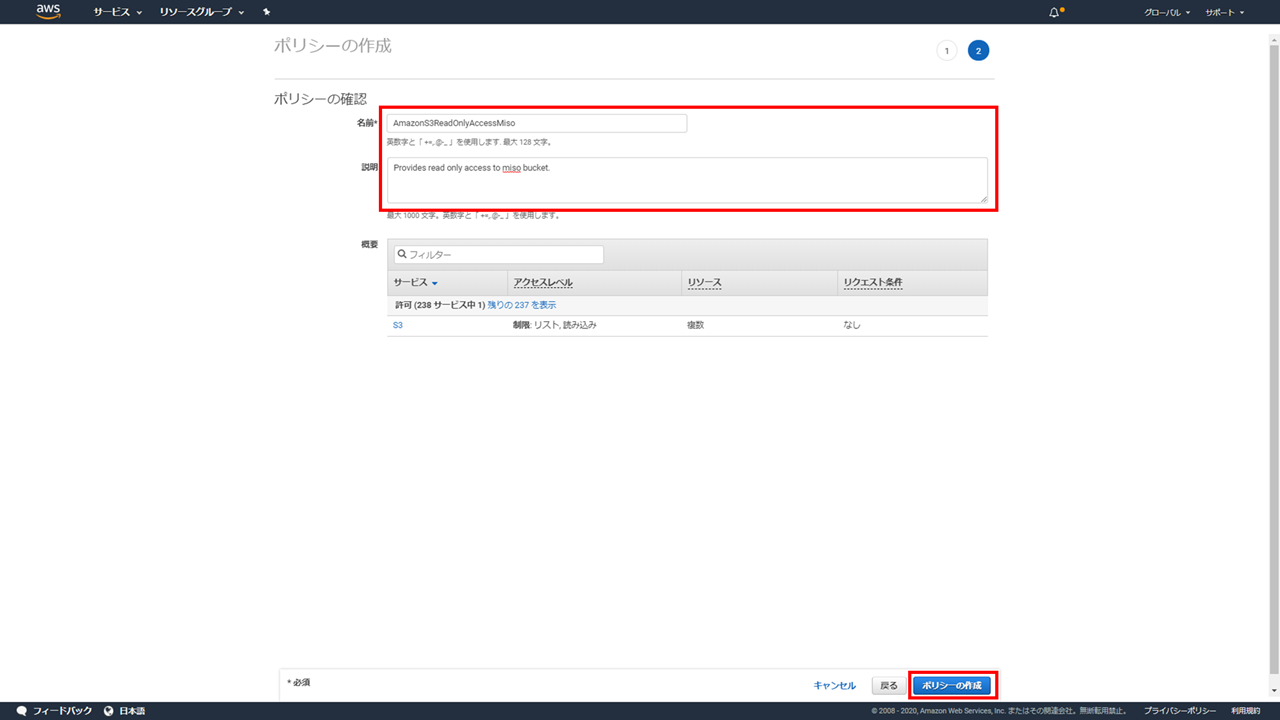Click the description text area
Screen dimensions: 1280x720
click(686, 180)
